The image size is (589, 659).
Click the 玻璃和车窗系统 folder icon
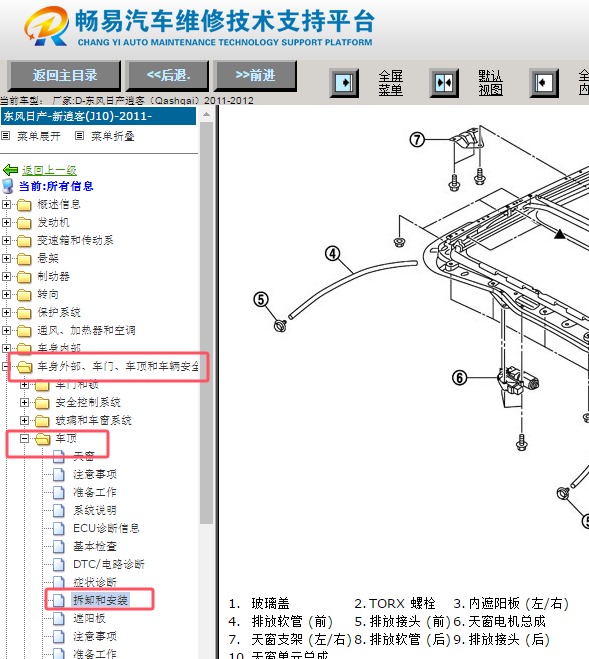pos(42,421)
